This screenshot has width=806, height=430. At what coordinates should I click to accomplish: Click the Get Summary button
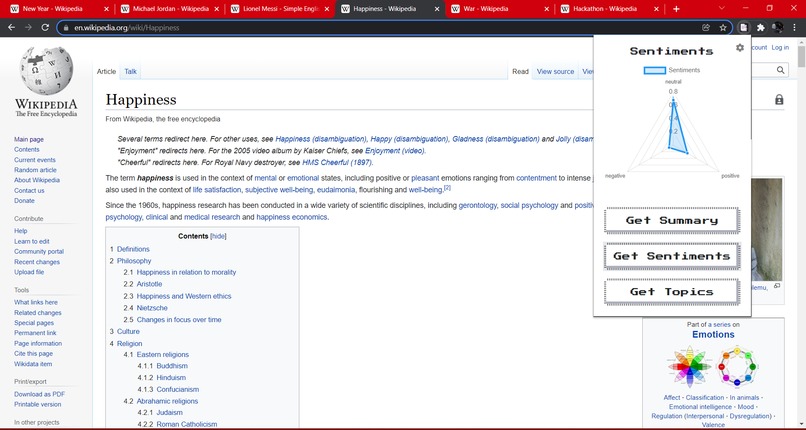point(672,220)
